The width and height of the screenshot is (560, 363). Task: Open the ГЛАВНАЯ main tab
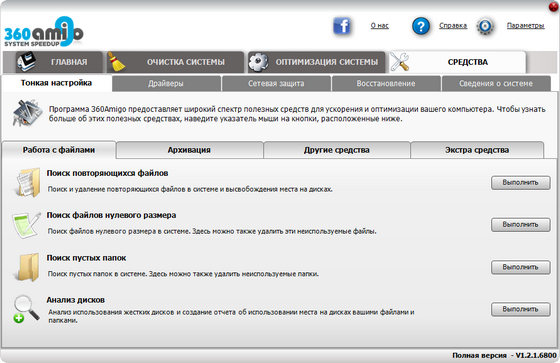53,62
